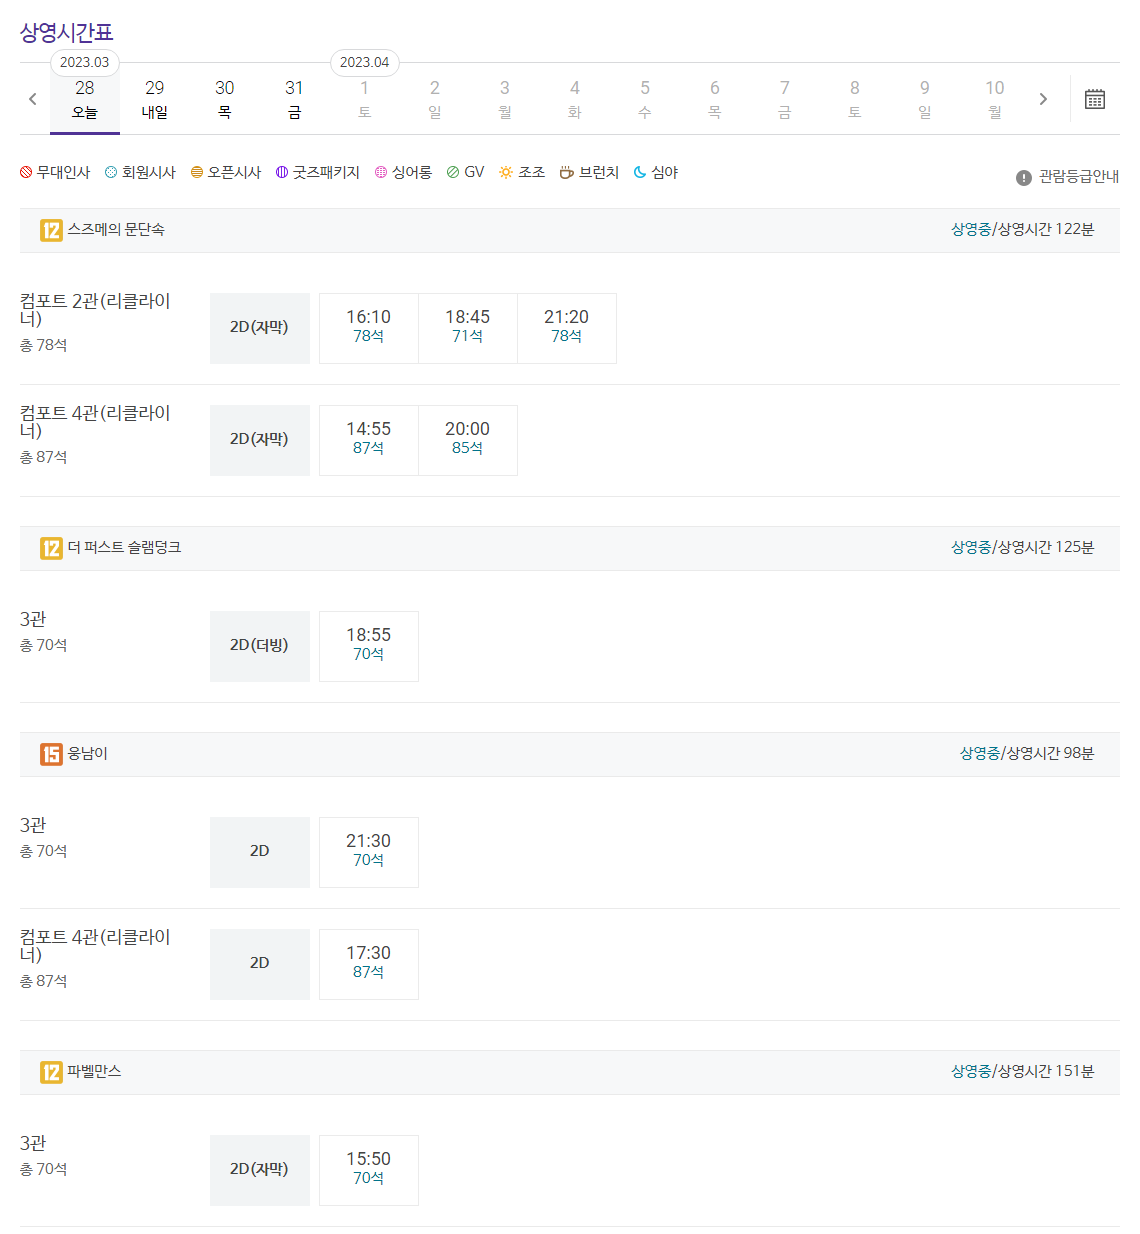Click the 브런치 coffee cup icon
1140x1234 pixels.
click(x=567, y=172)
